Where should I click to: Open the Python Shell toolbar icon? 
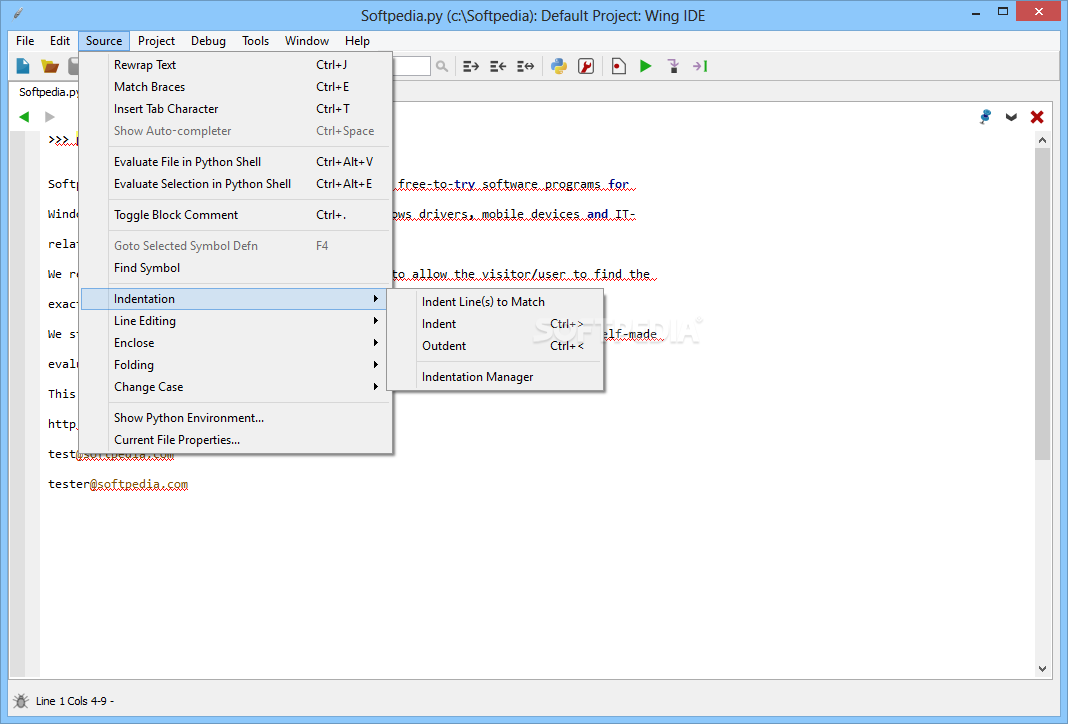tap(559, 66)
